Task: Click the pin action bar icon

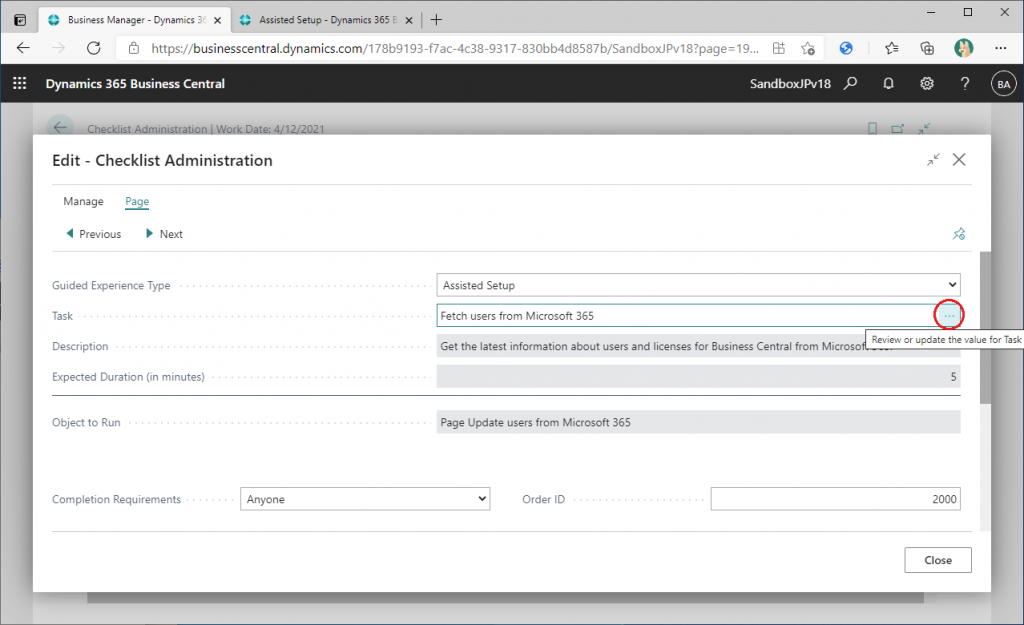Action: point(959,234)
